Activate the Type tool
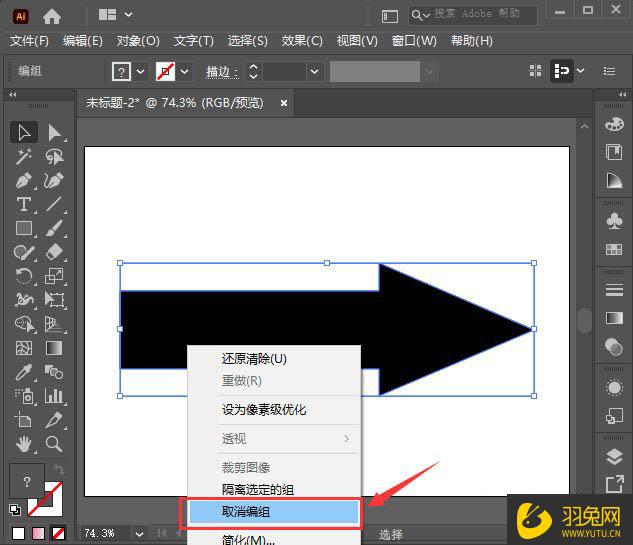The image size is (633, 545). [24, 204]
